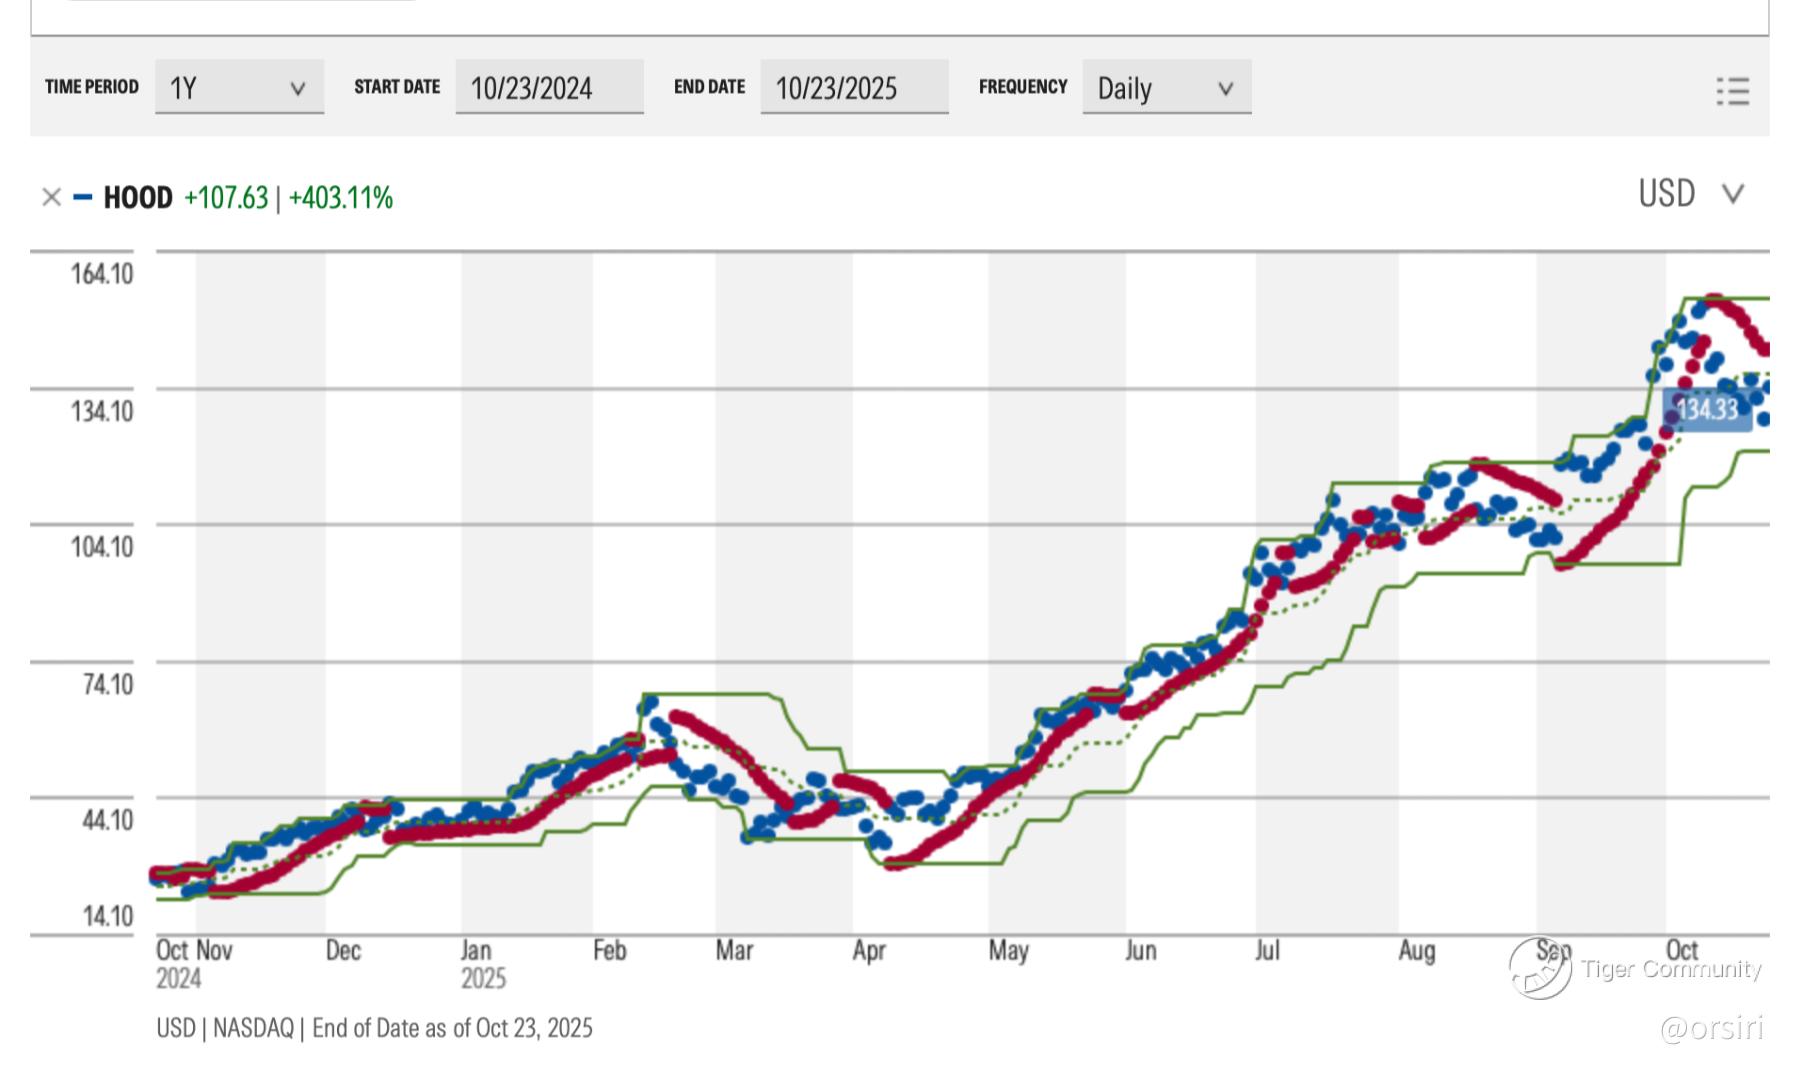The image size is (1800, 1069).
Task: Click the NASDAQ end-of-date footnote
Action: [374, 1028]
